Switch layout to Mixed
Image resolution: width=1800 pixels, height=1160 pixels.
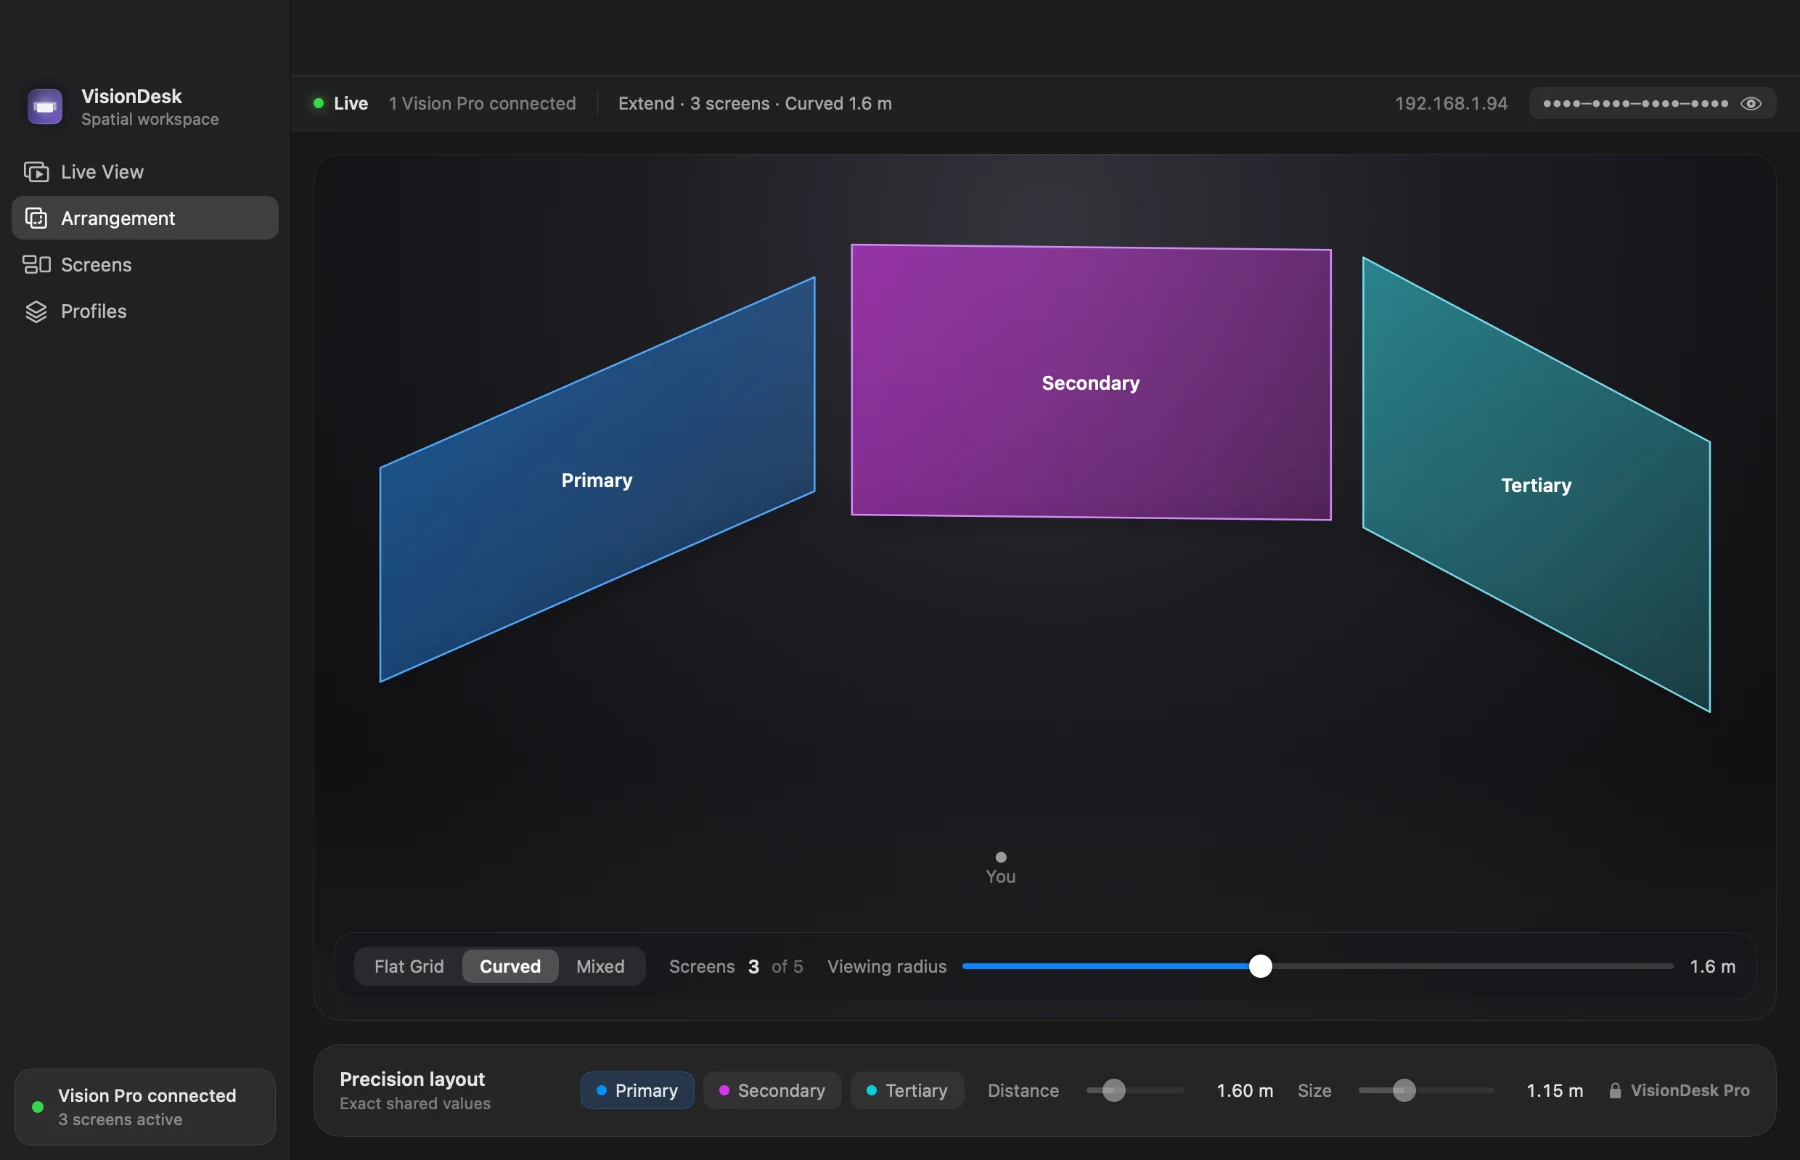click(600, 966)
